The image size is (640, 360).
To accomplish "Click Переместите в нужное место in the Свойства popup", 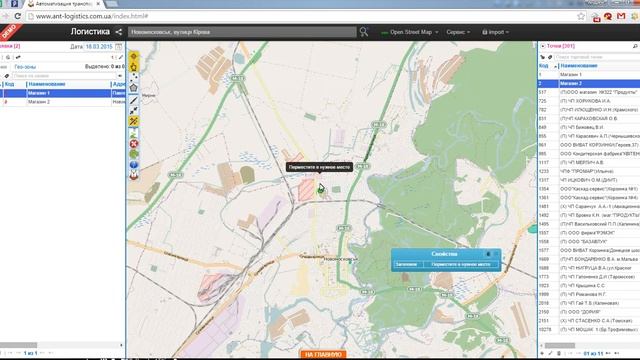I will 461,264.
